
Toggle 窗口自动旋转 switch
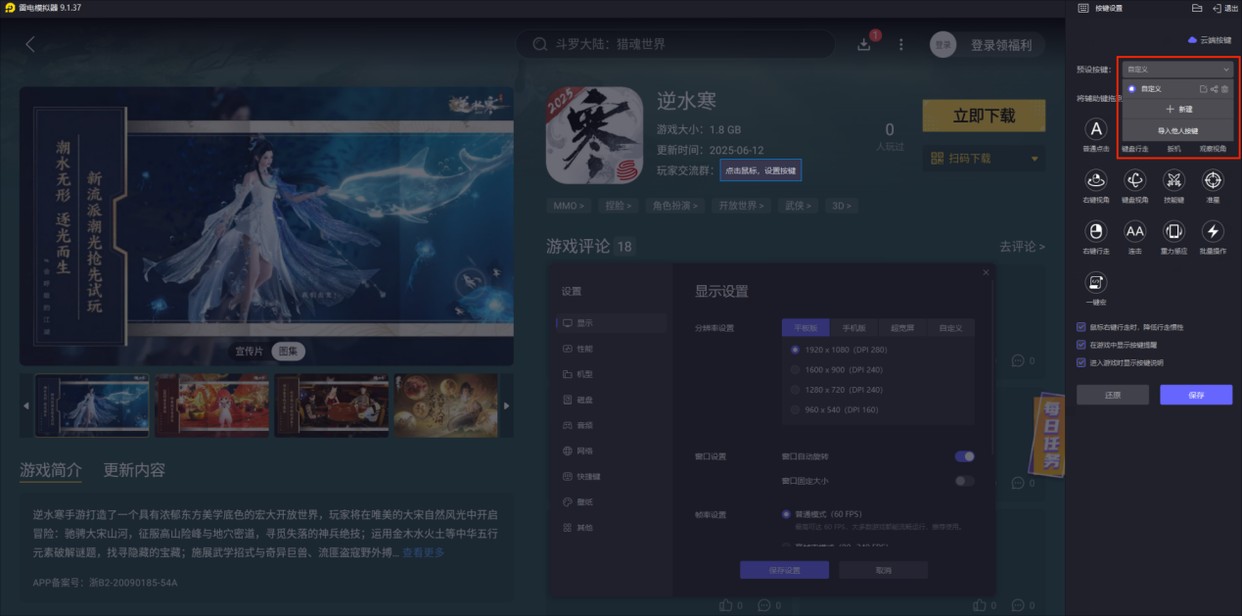[964, 457]
